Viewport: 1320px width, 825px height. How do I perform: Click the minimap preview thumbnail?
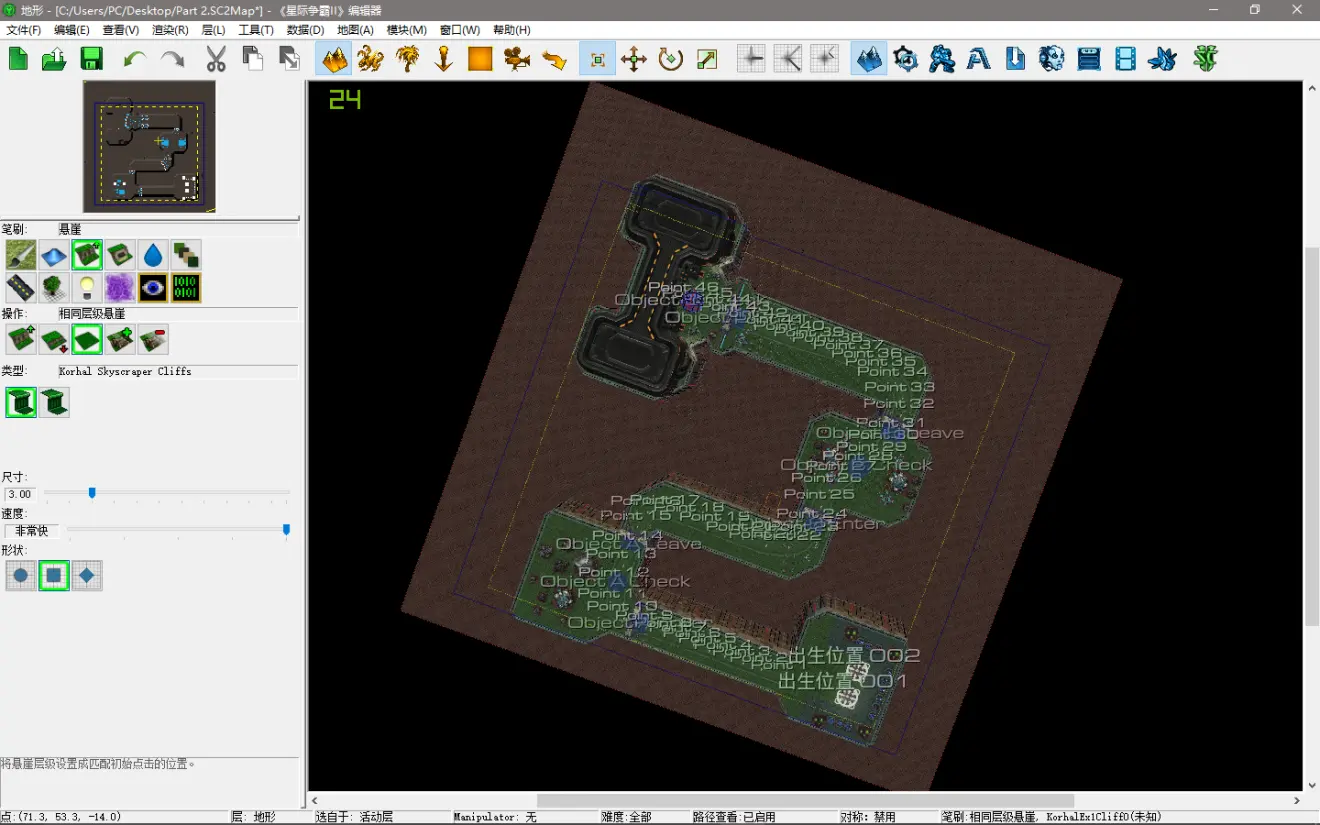pyautogui.click(x=149, y=146)
